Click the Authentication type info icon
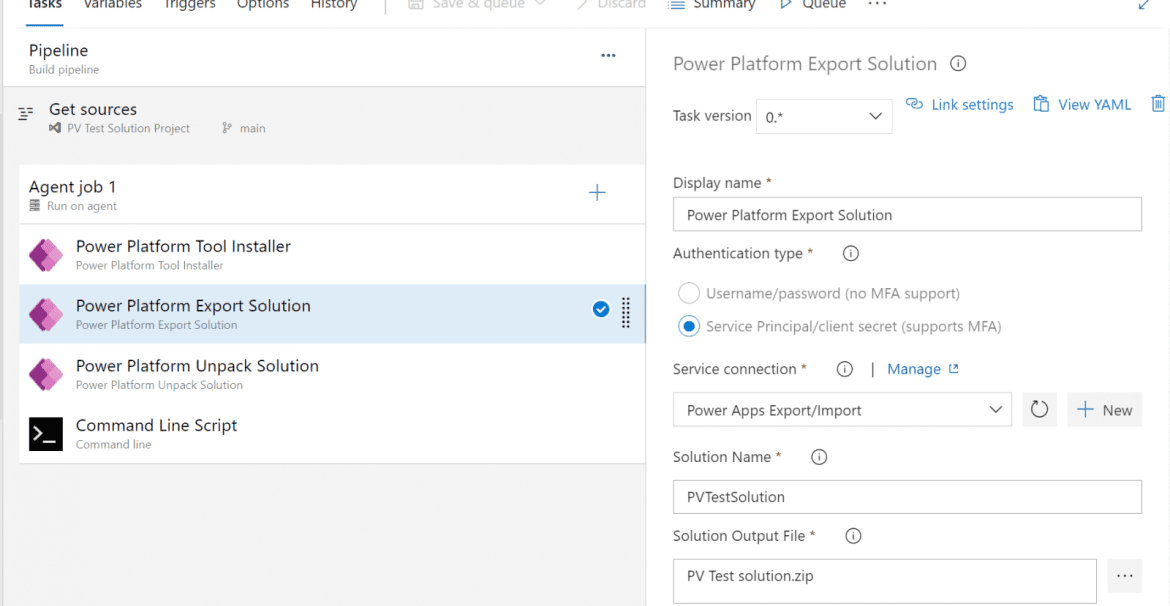The height and width of the screenshot is (606, 1170). (x=851, y=254)
